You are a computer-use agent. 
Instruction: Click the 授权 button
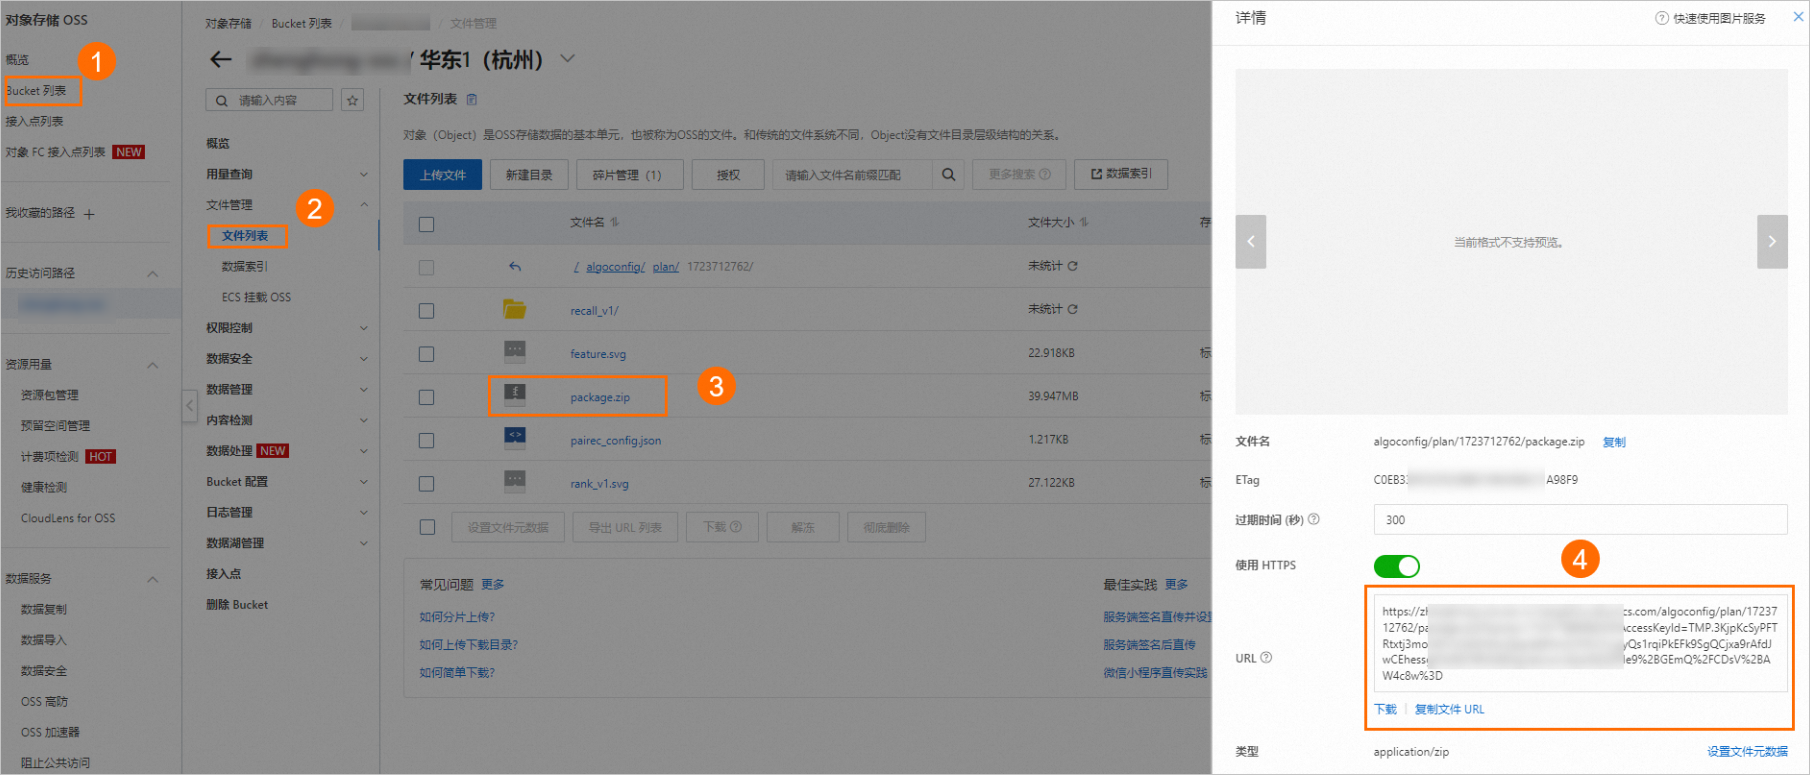pyautogui.click(x=728, y=175)
